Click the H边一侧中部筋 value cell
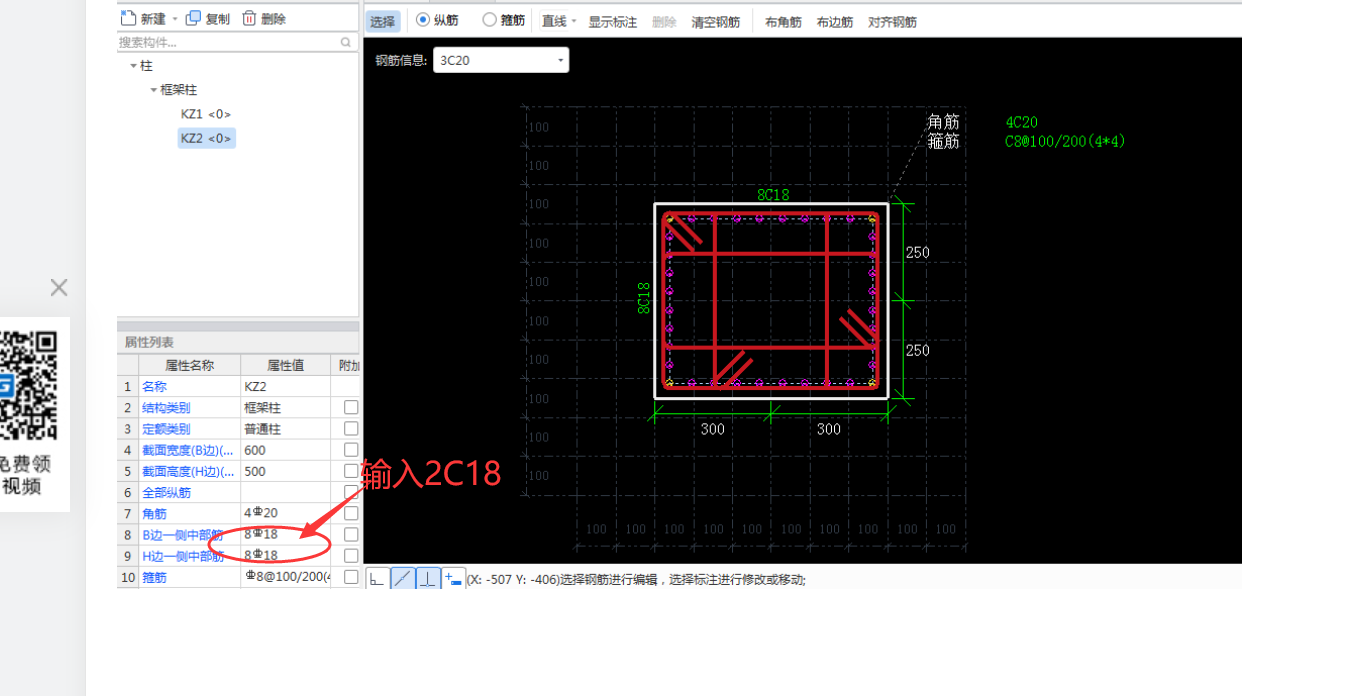Image resolution: width=1367 pixels, height=696 pixels. (x=285, y=556)
